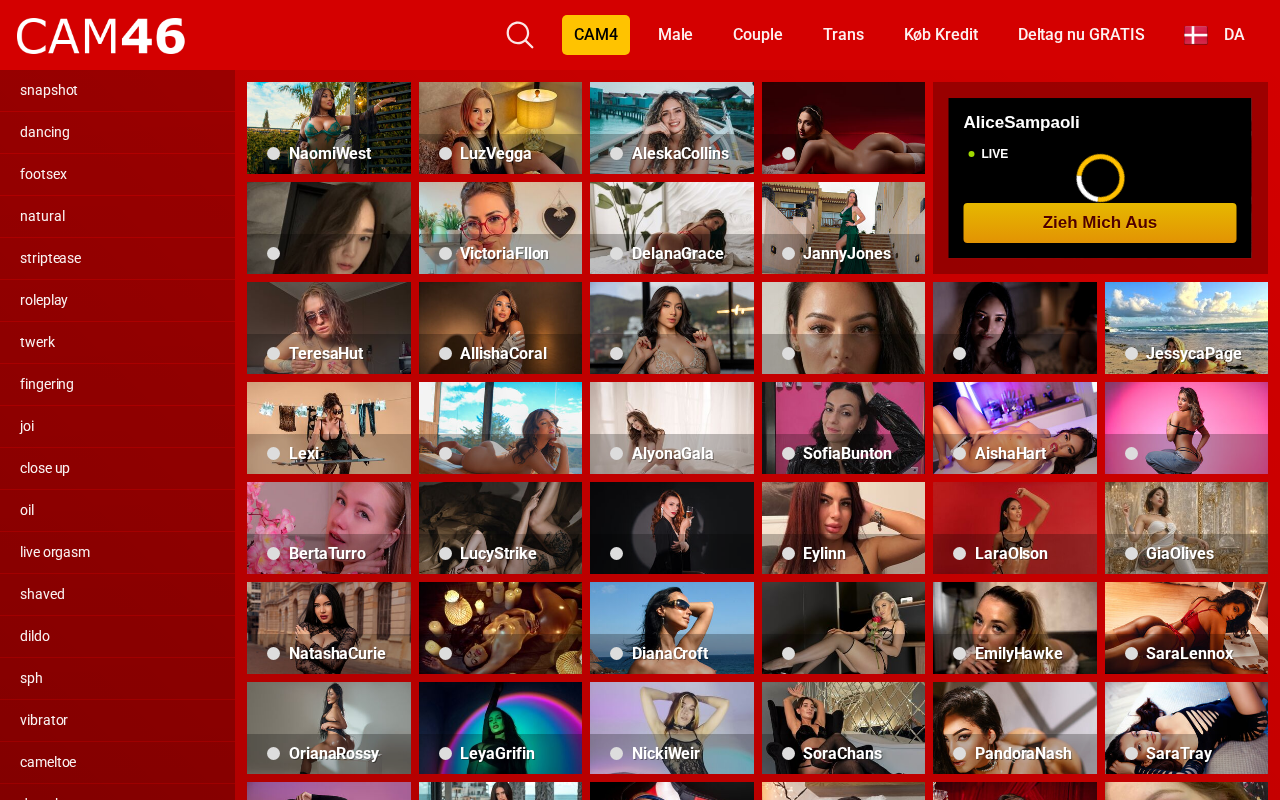
Task: Select the snapshot tag in sidebar
Action: click(x=117, y=90)
